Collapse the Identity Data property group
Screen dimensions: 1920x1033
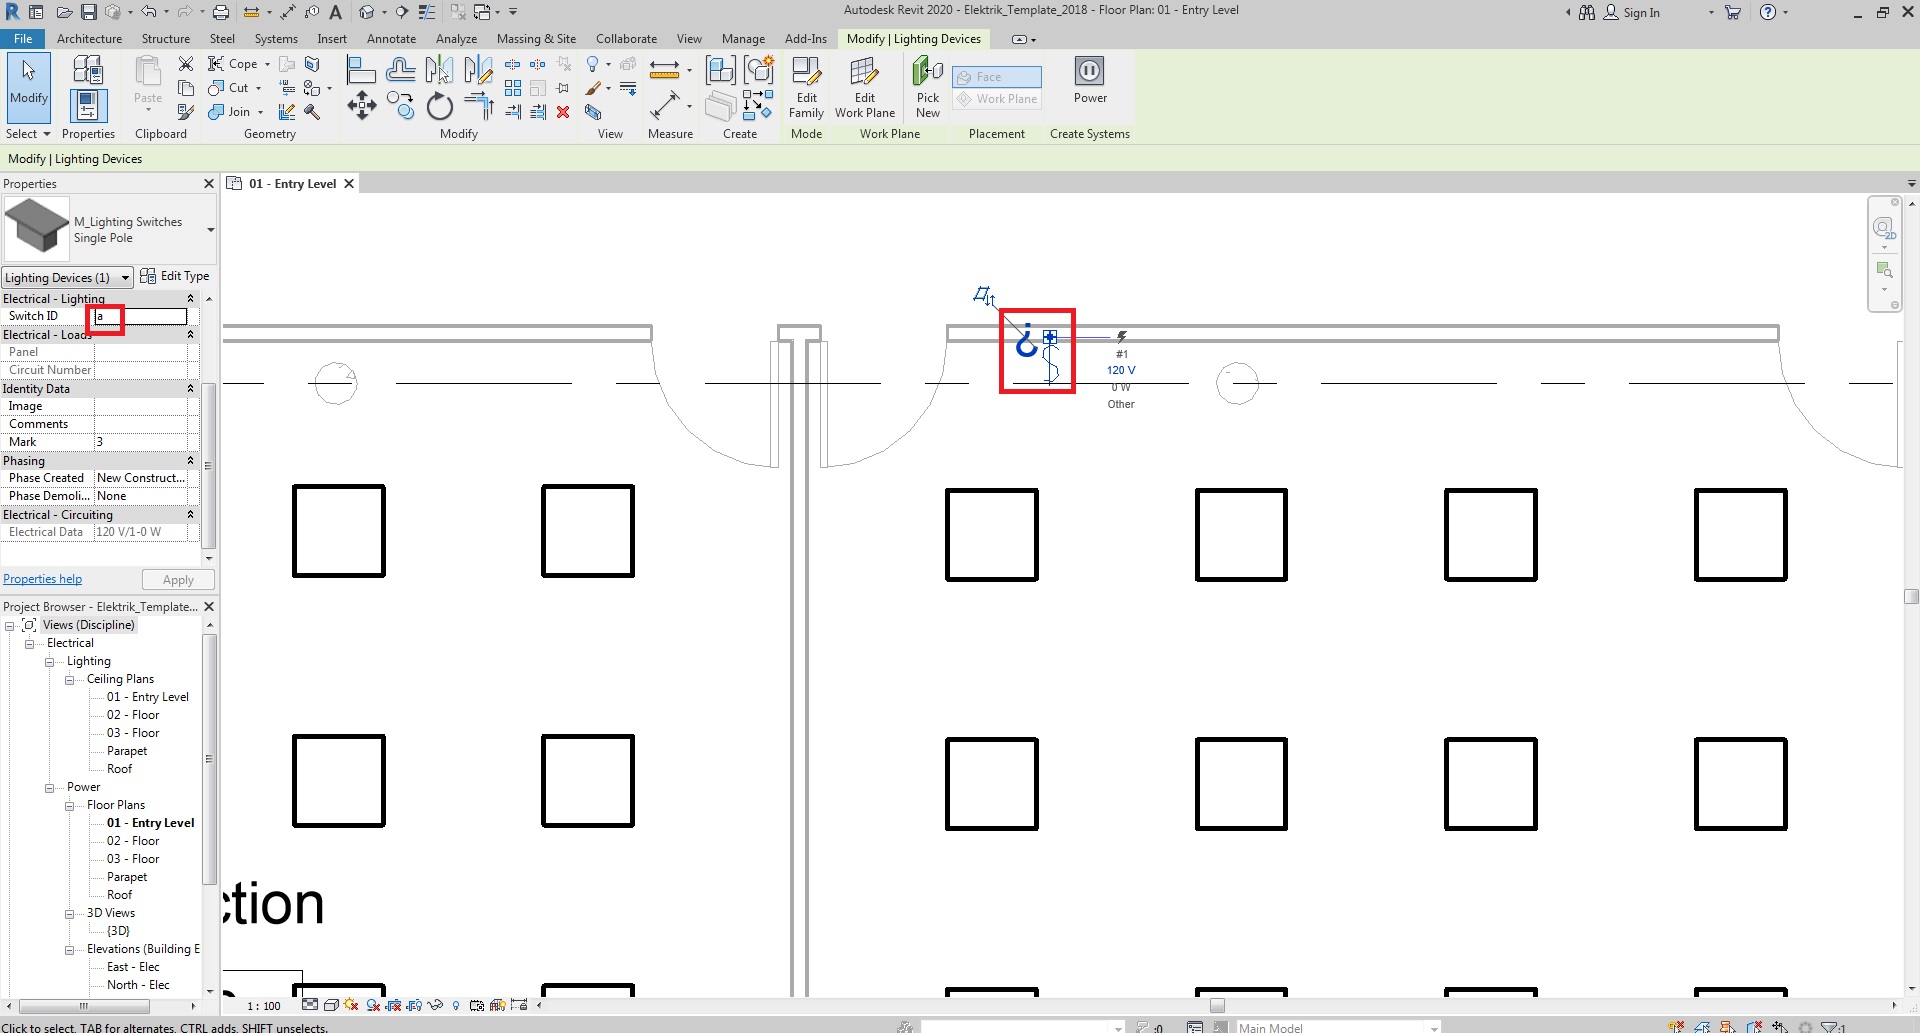[190, 389]
